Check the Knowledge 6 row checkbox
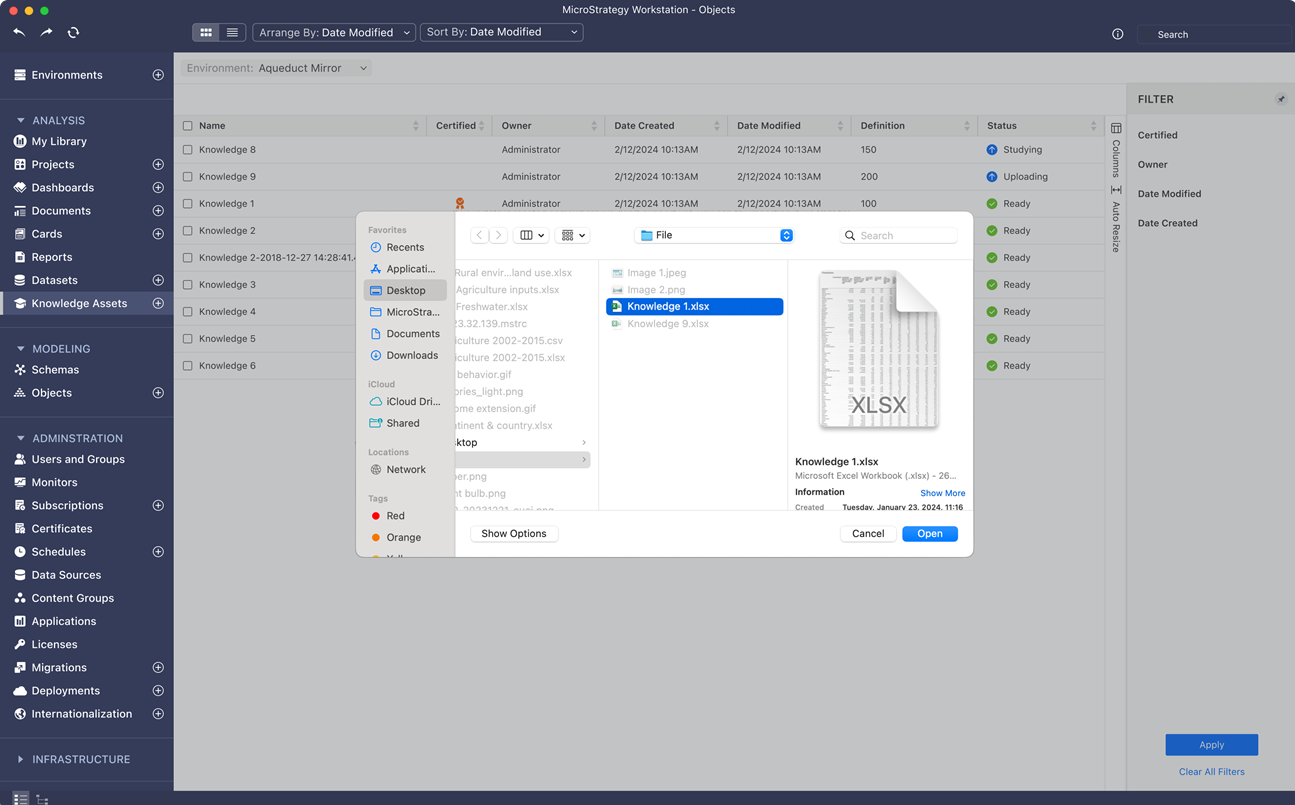Screen dimensions: 1295x805 point(188,366)
